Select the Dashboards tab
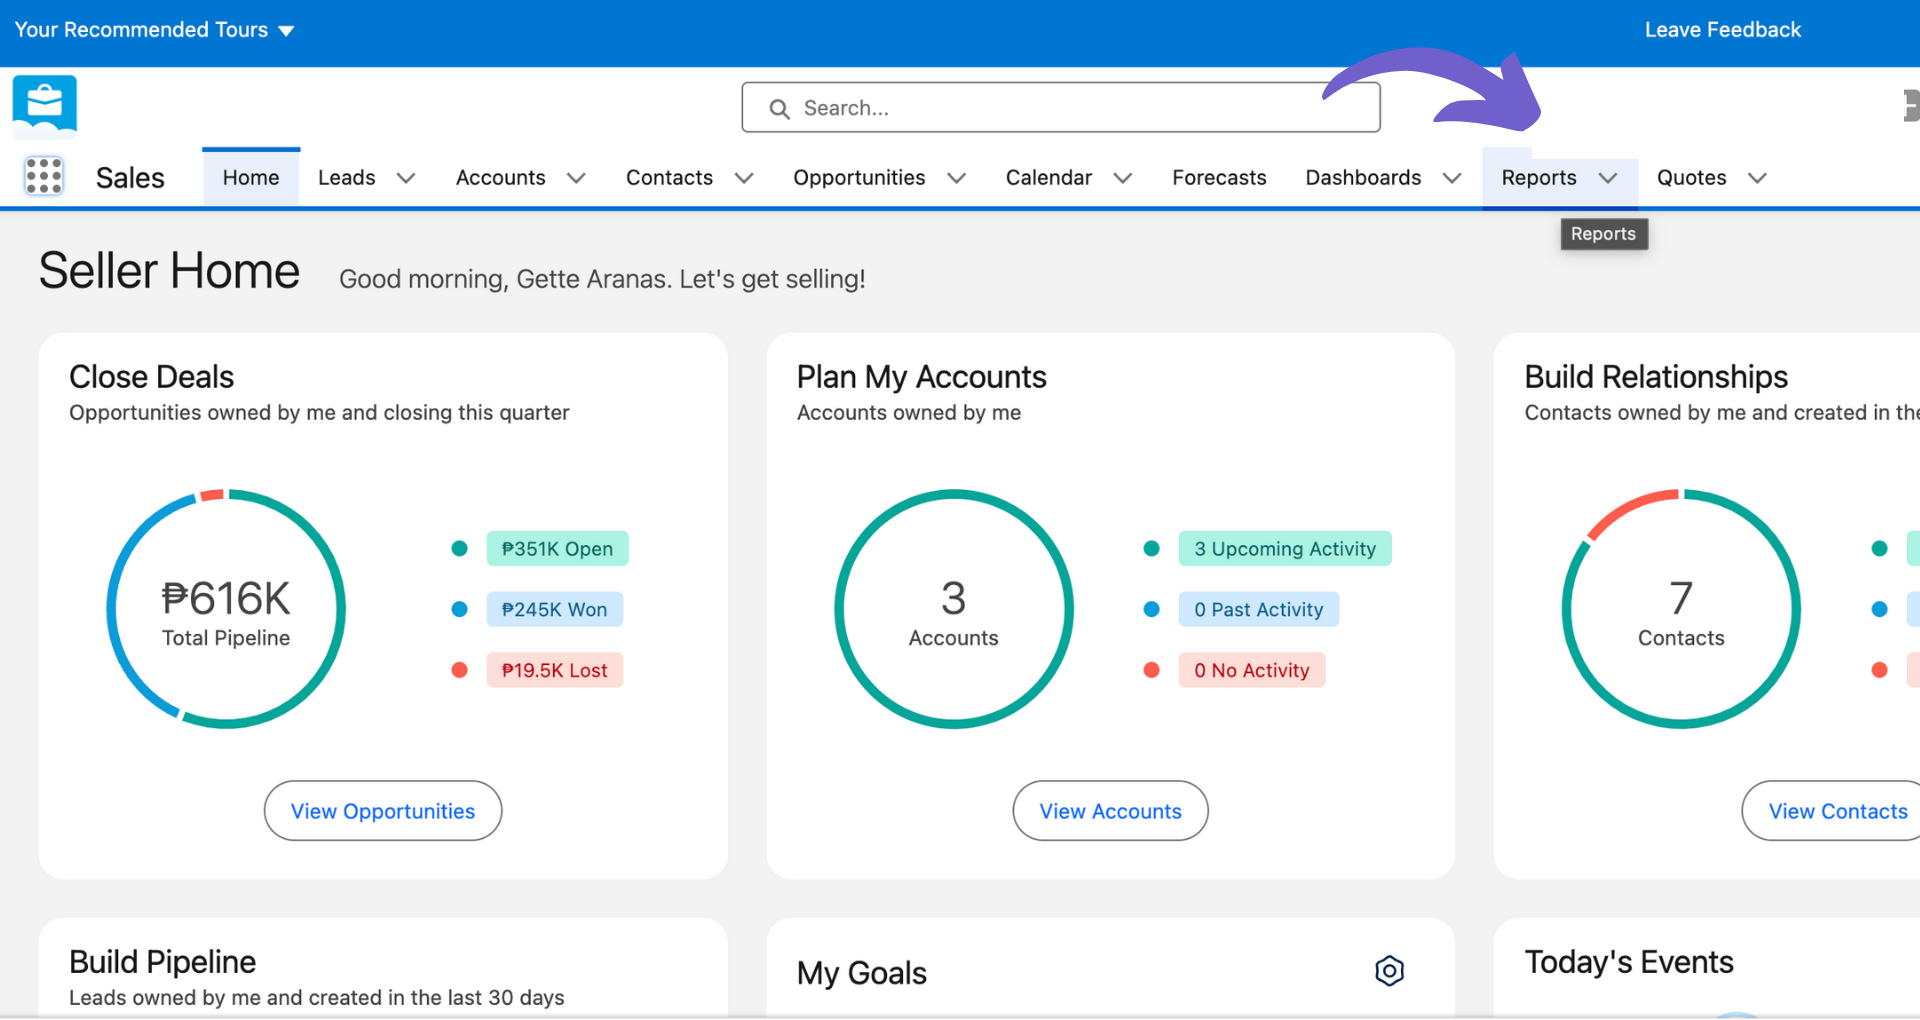The height and width of the screenshot is (1020, 1920). [1363, 177]
